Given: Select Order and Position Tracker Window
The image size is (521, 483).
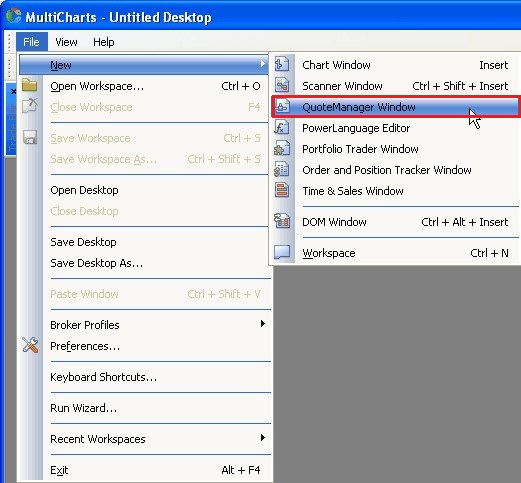Looking at the screenshot, I should pyautogui.click(x=395, y=170).
